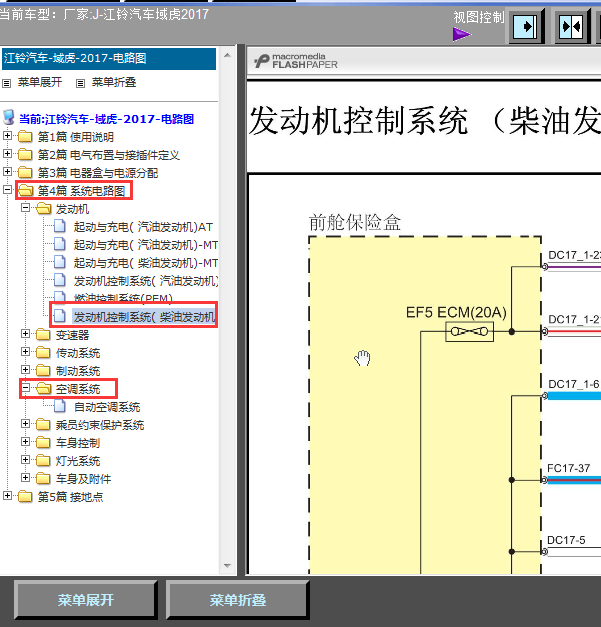Click the bottom 菜单展开 button

(86, 599)
